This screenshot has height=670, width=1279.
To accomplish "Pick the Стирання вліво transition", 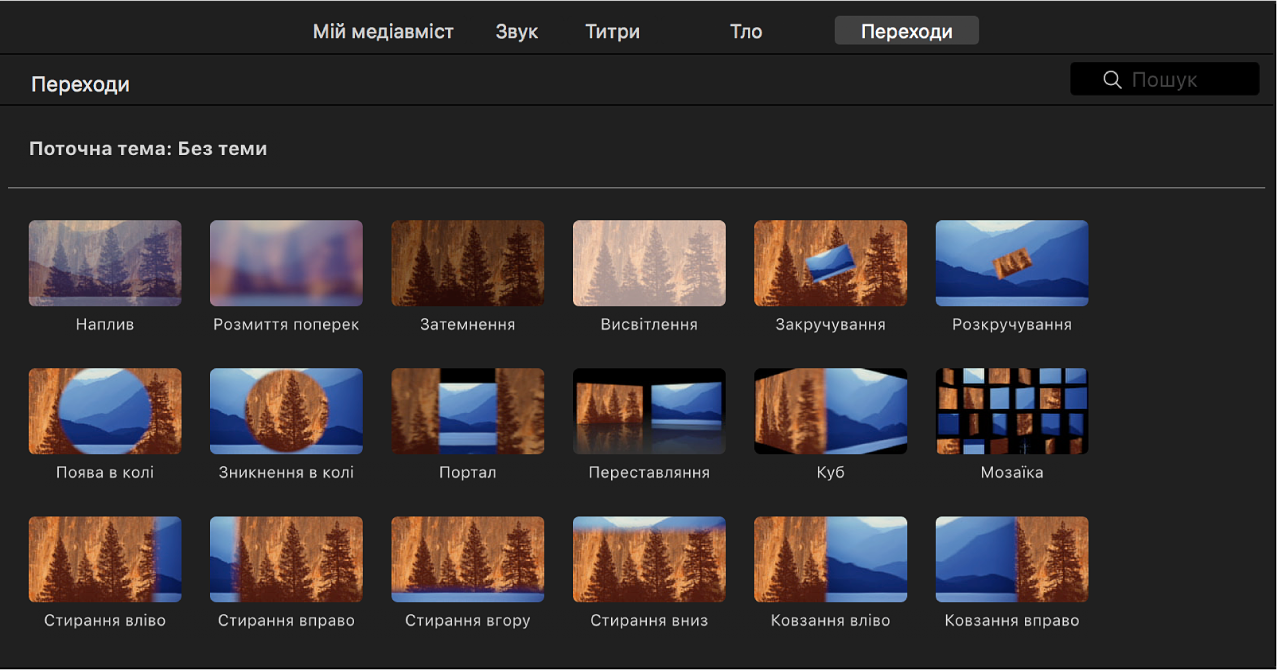I will tap(105, 559).
